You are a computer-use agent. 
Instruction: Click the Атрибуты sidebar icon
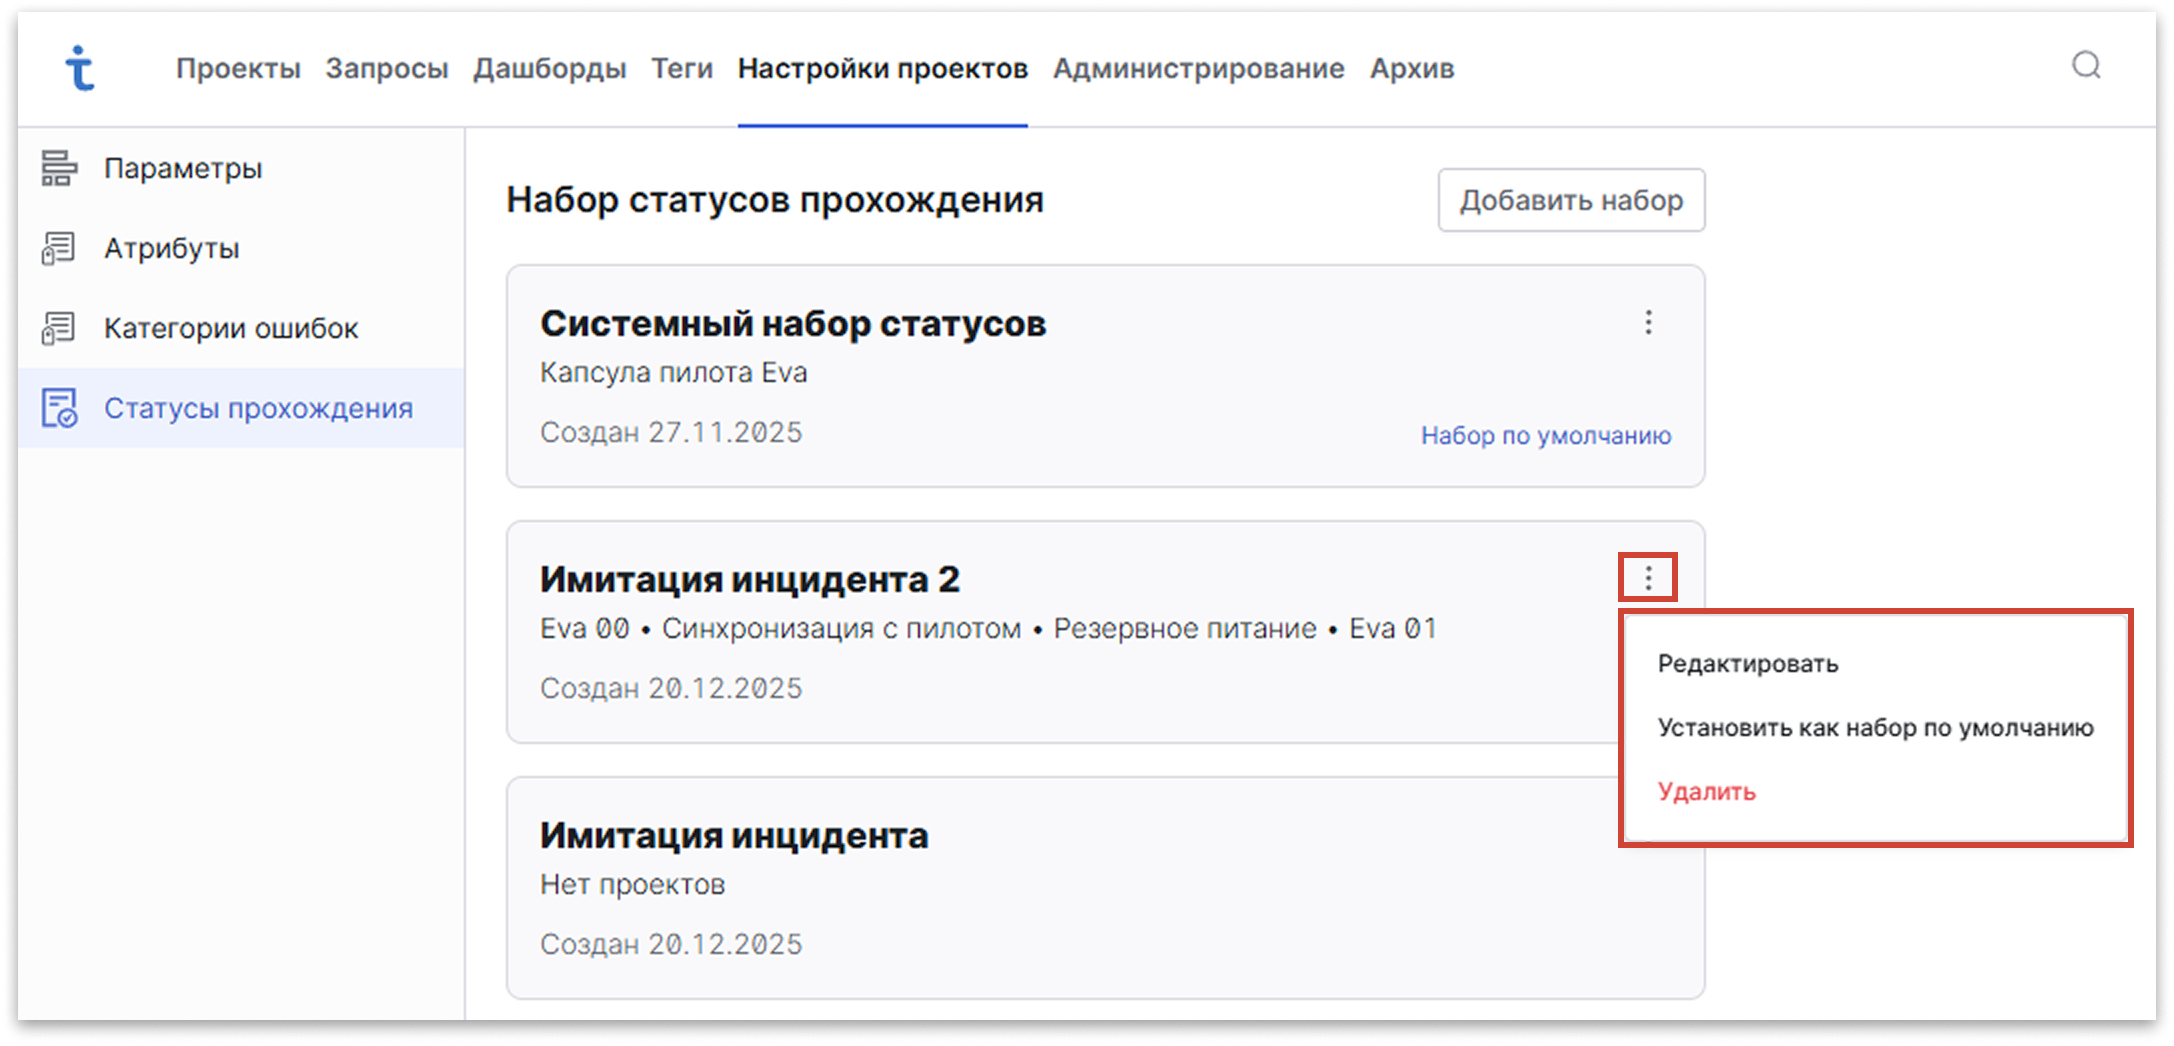(x=58, y=248)
